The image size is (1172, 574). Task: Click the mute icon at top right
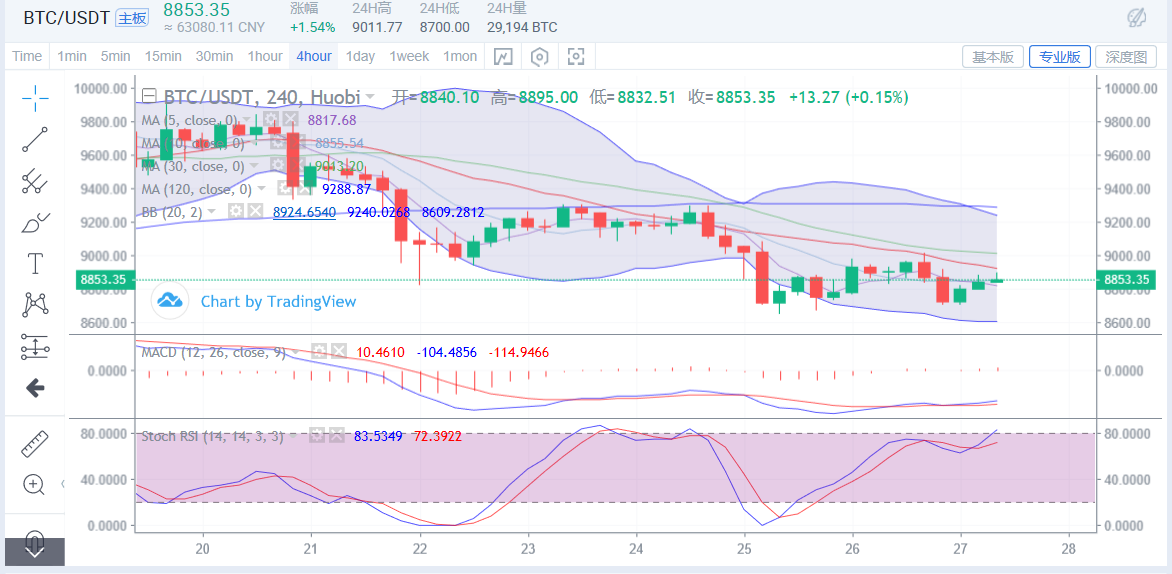[x=1137, y=17]
